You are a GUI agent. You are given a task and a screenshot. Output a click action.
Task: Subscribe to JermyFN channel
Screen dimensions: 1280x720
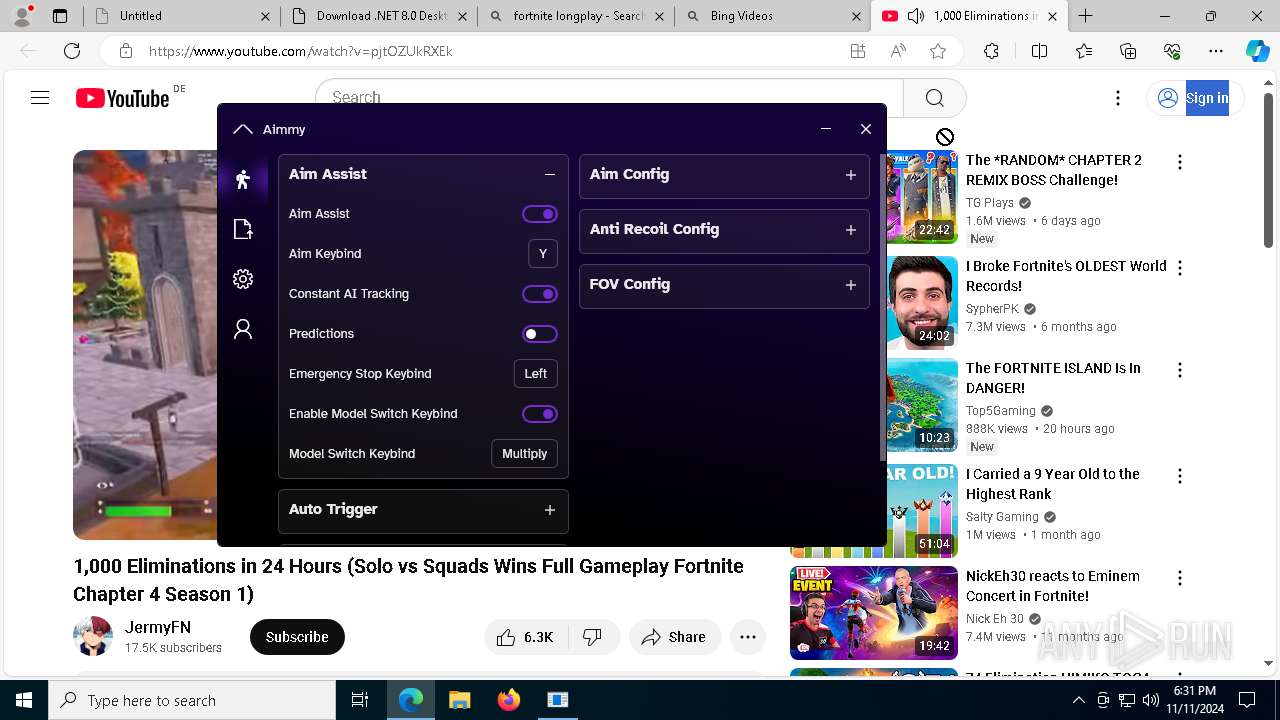point(297,637)
